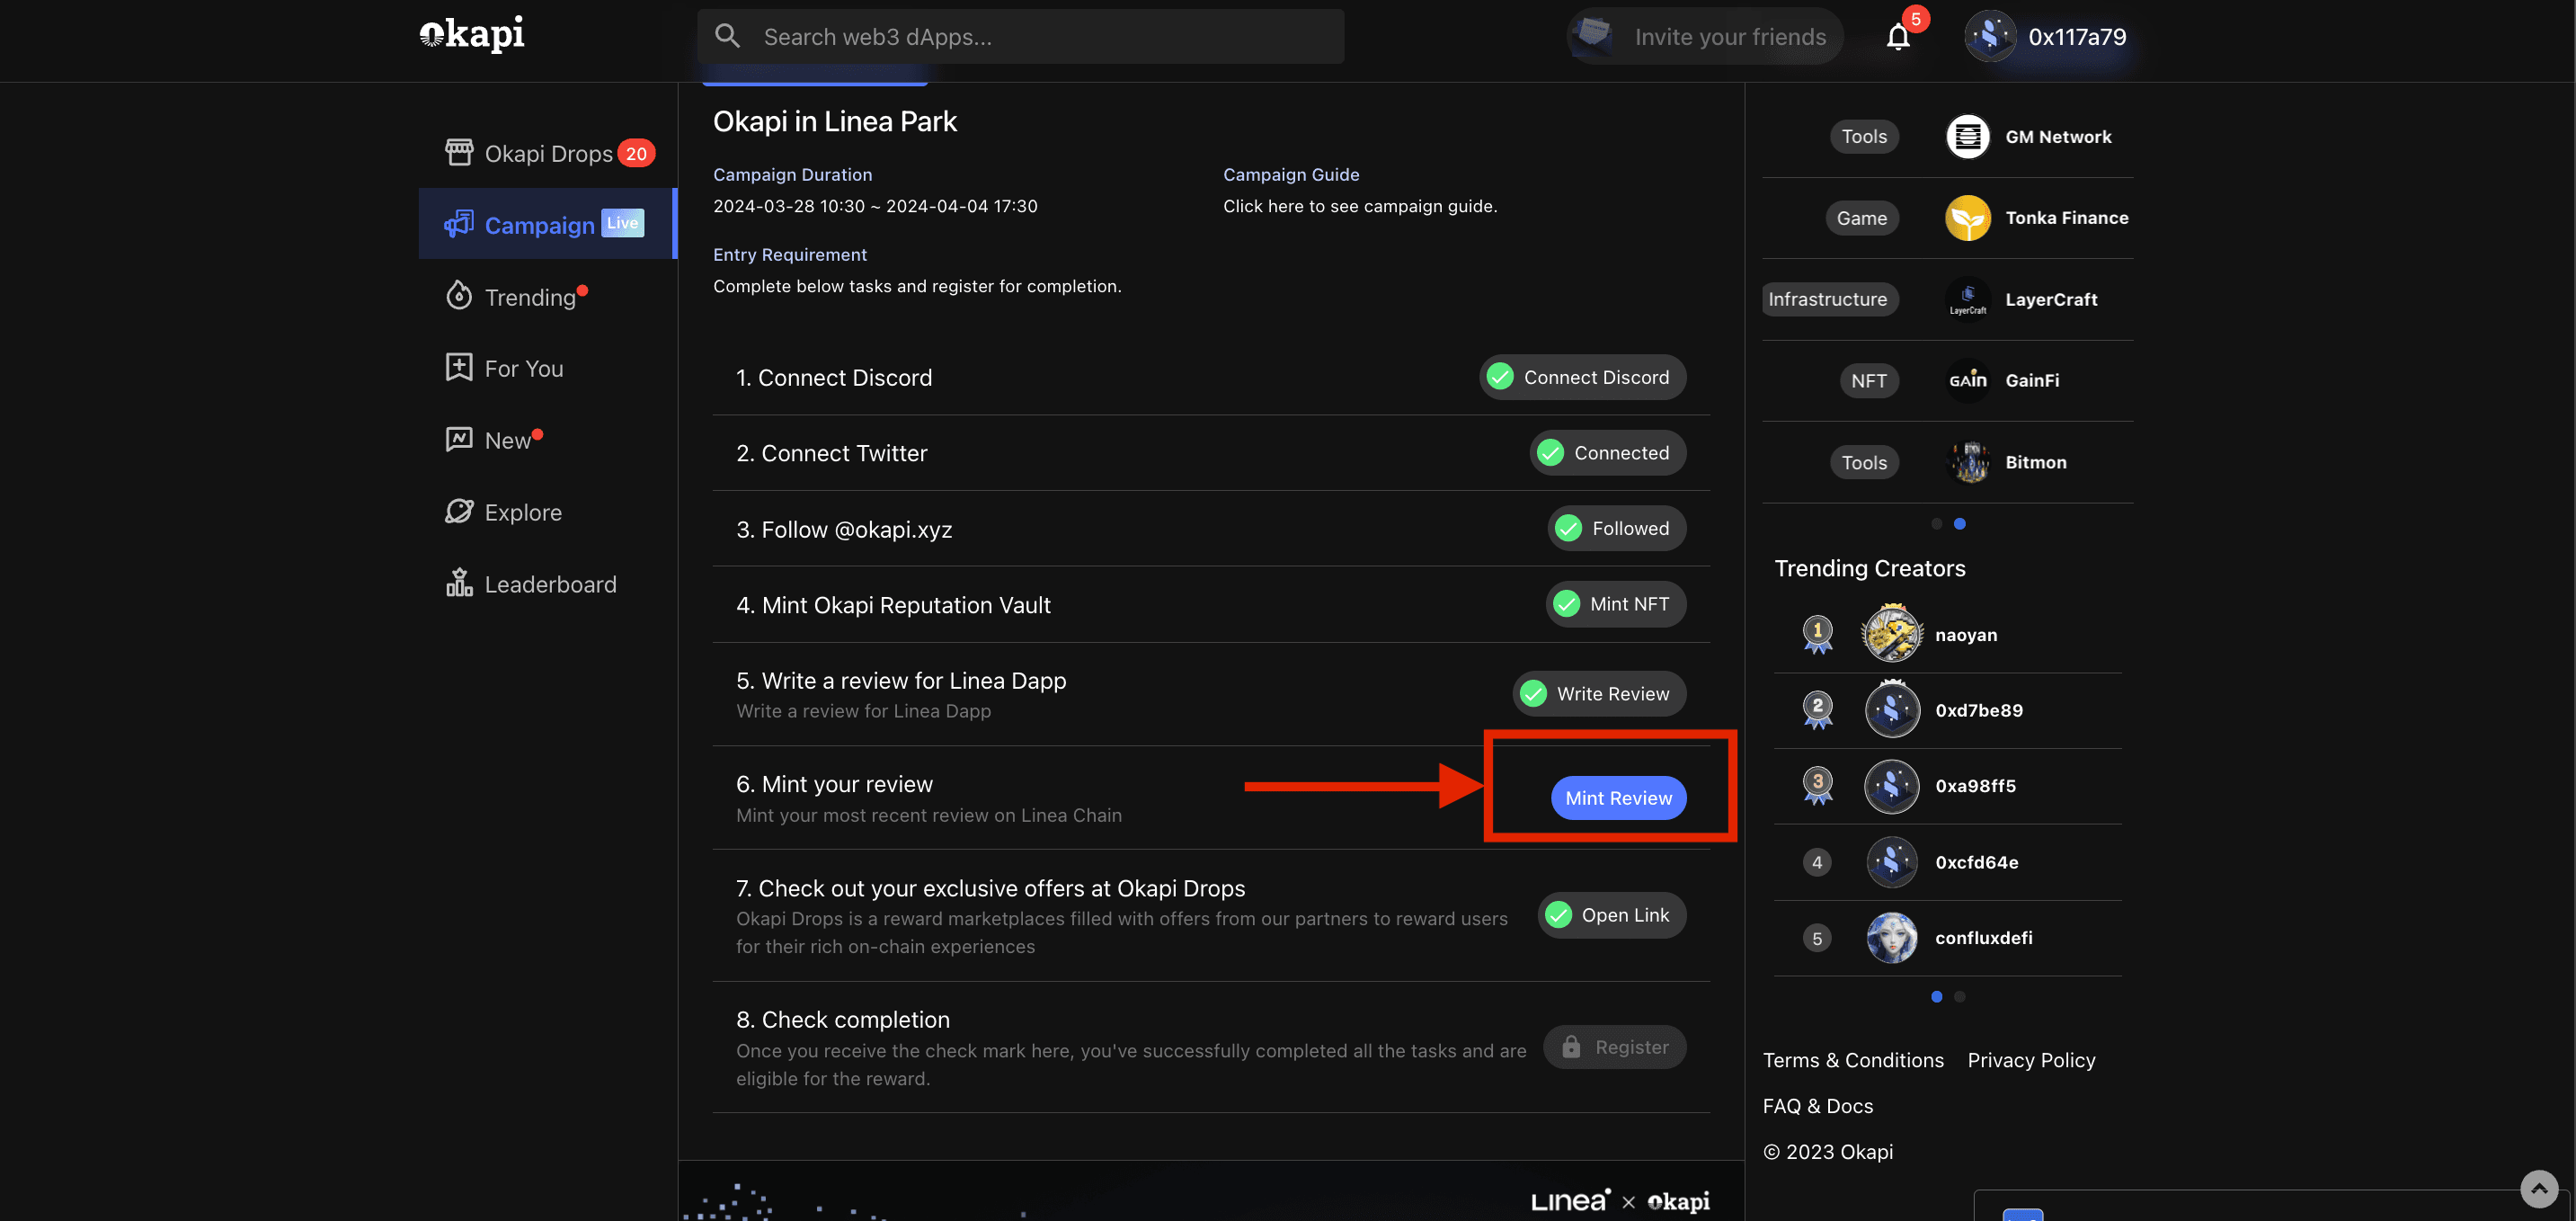The width and height of the screenshot is (2576, 1221).
Task: Select the Campaign sidebar item
Action: pos(548,224)
